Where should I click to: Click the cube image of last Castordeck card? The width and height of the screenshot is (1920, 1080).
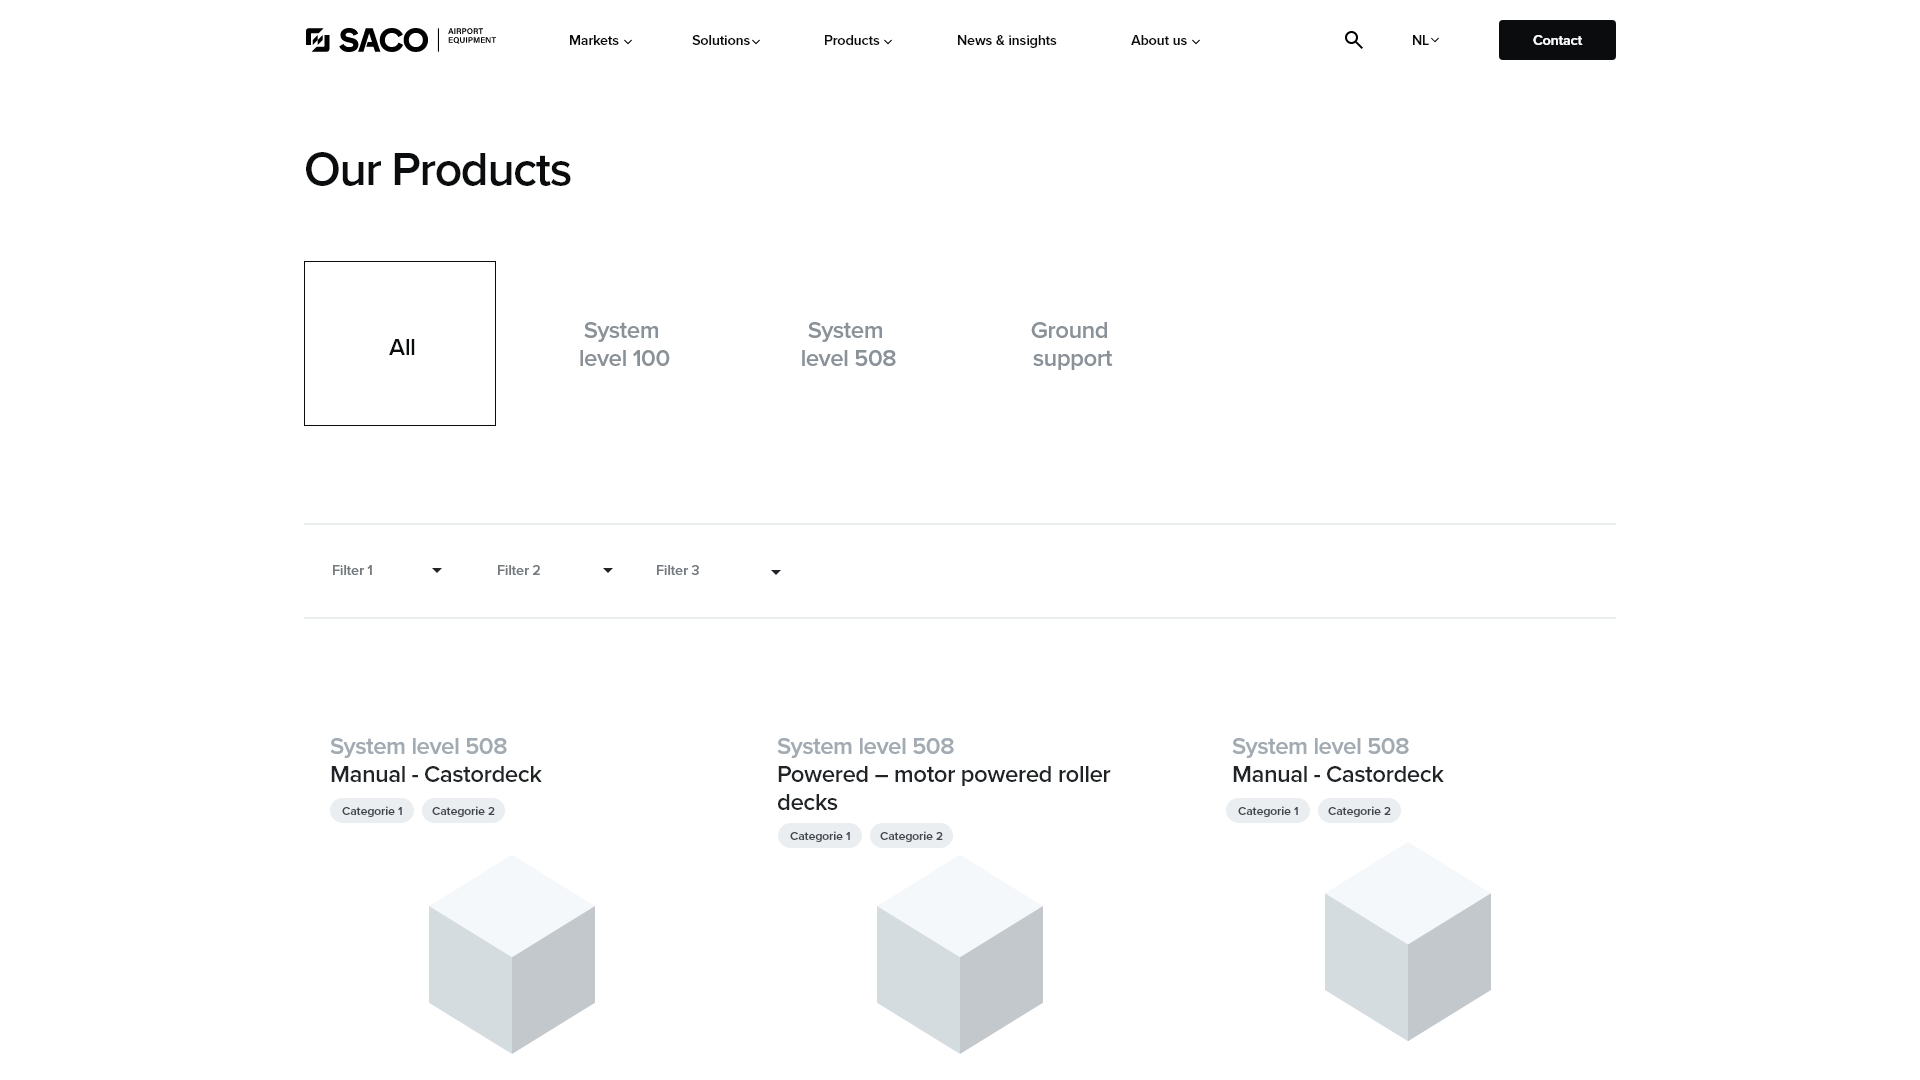(1408, 942)
